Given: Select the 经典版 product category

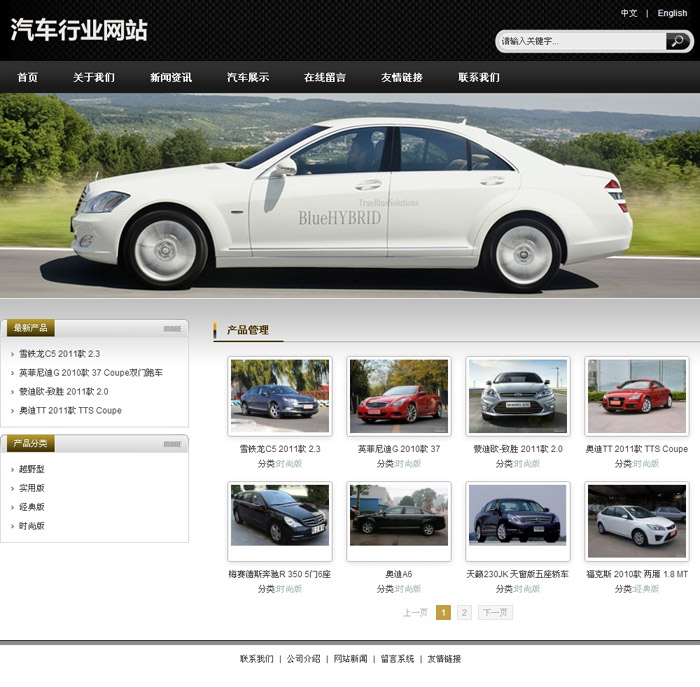Looking at the screenshot, I should point(32,507).
